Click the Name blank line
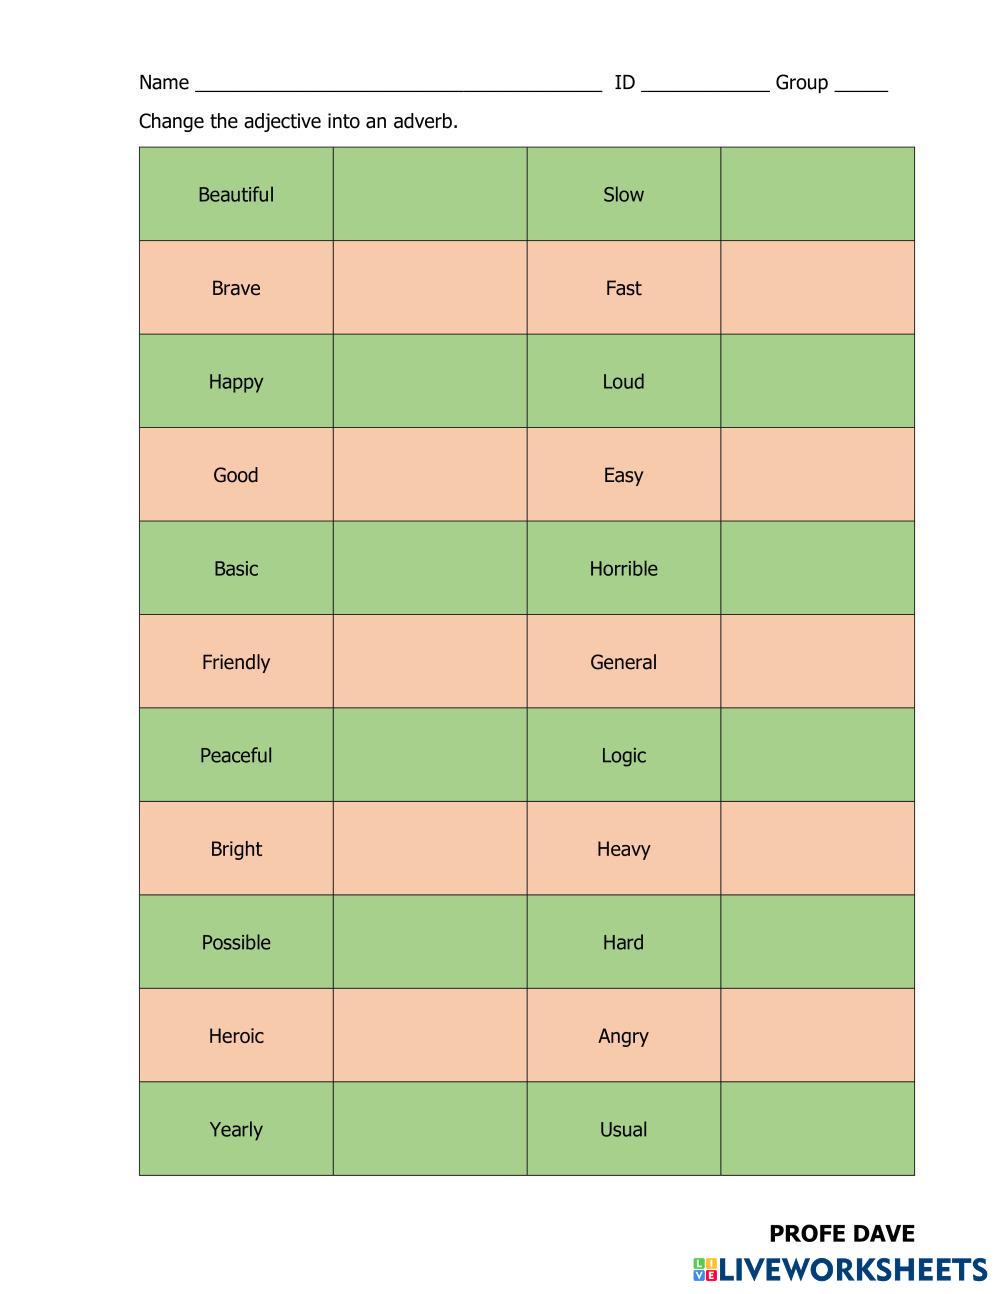The width and height of the screenshot is (1000, 1294). pos(398,83)
